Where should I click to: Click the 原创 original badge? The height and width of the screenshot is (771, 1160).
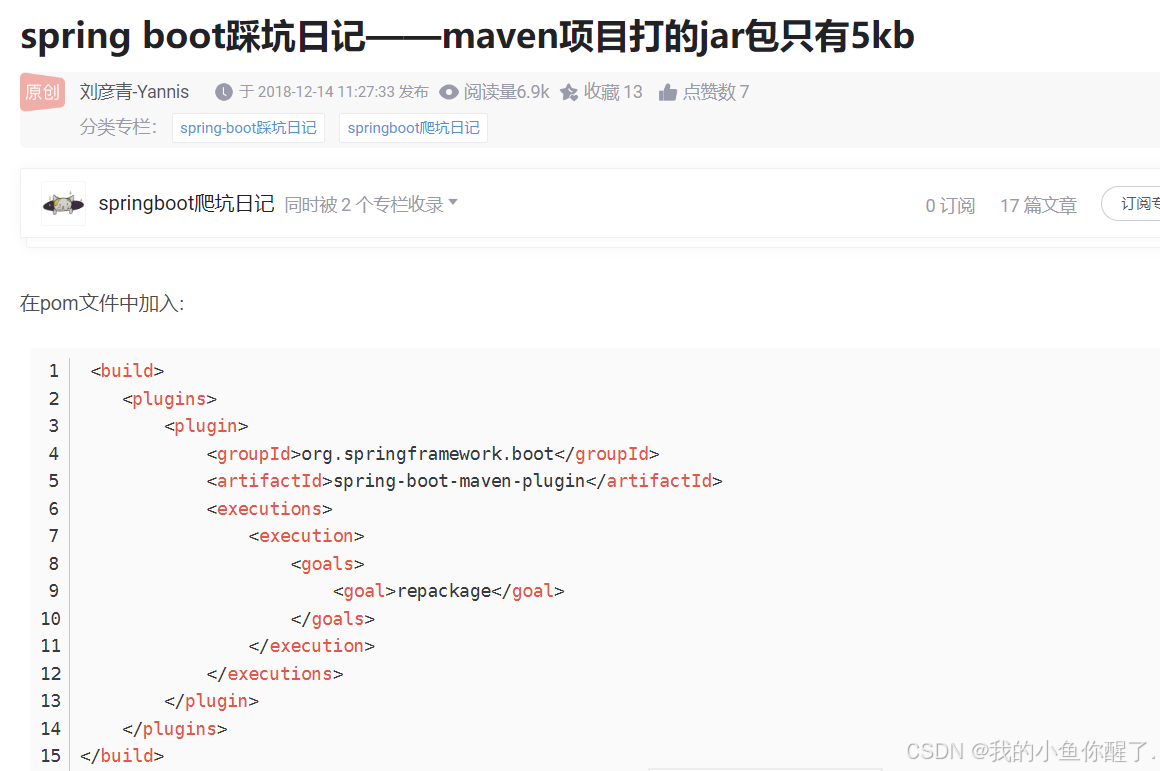pos(42,92)
